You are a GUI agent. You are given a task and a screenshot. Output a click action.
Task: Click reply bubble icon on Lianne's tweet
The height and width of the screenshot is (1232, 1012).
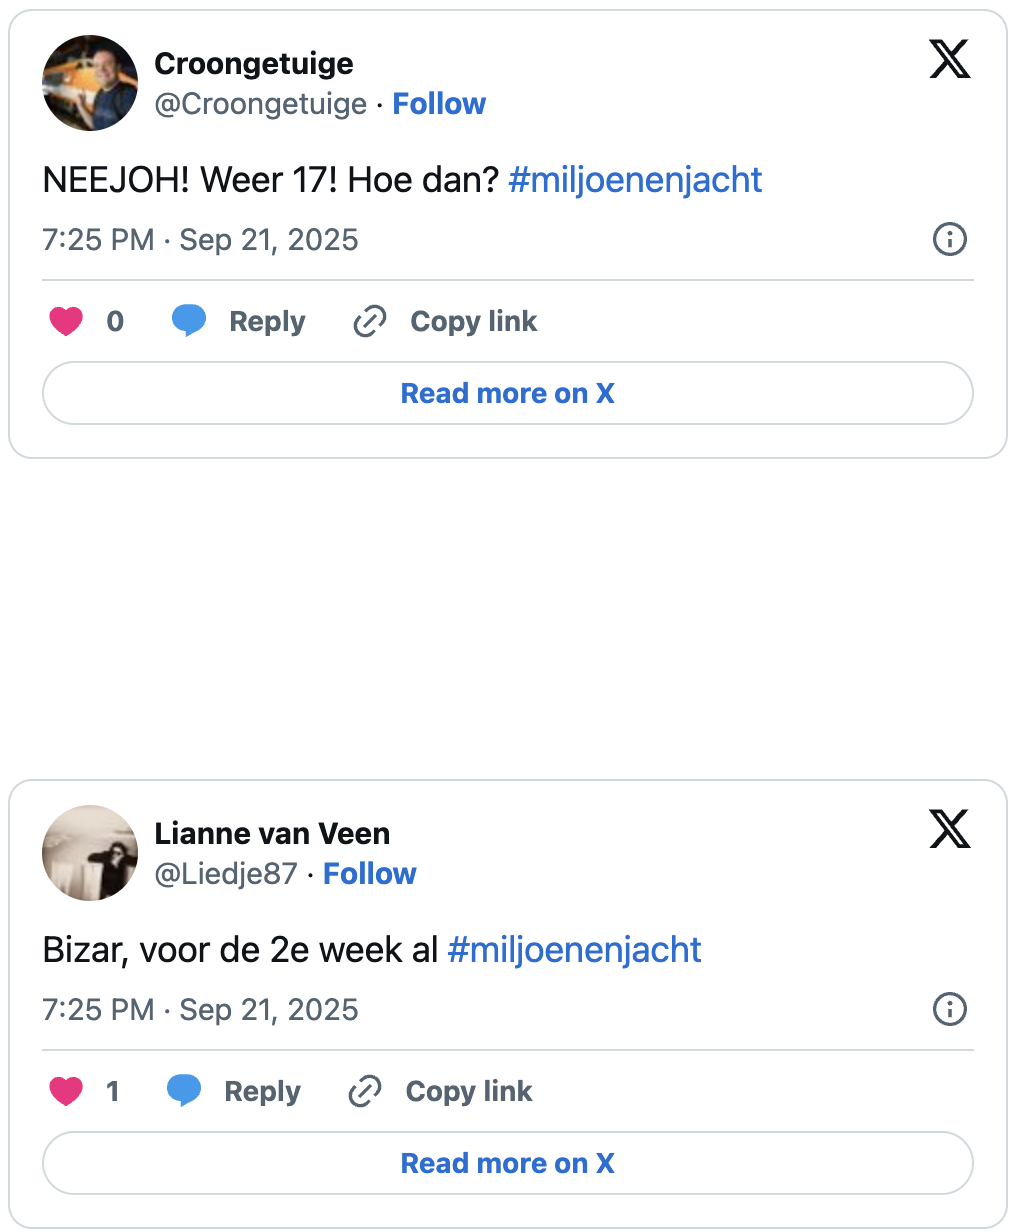[184, 1092]
